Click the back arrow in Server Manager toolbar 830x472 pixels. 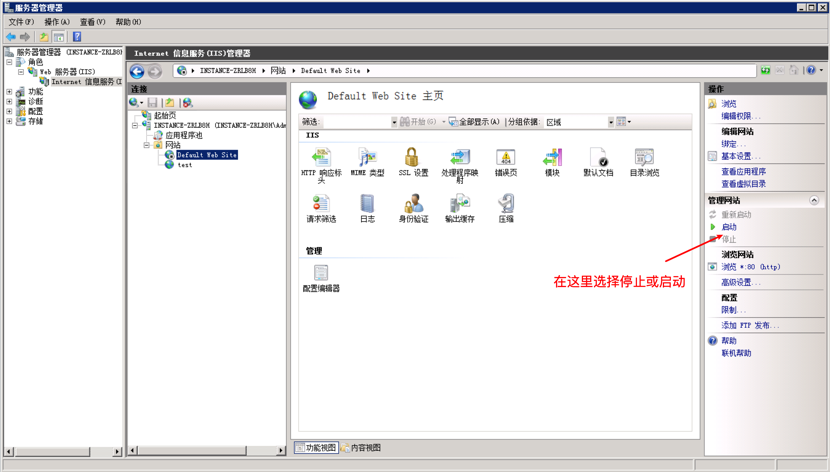click(11, 37)
